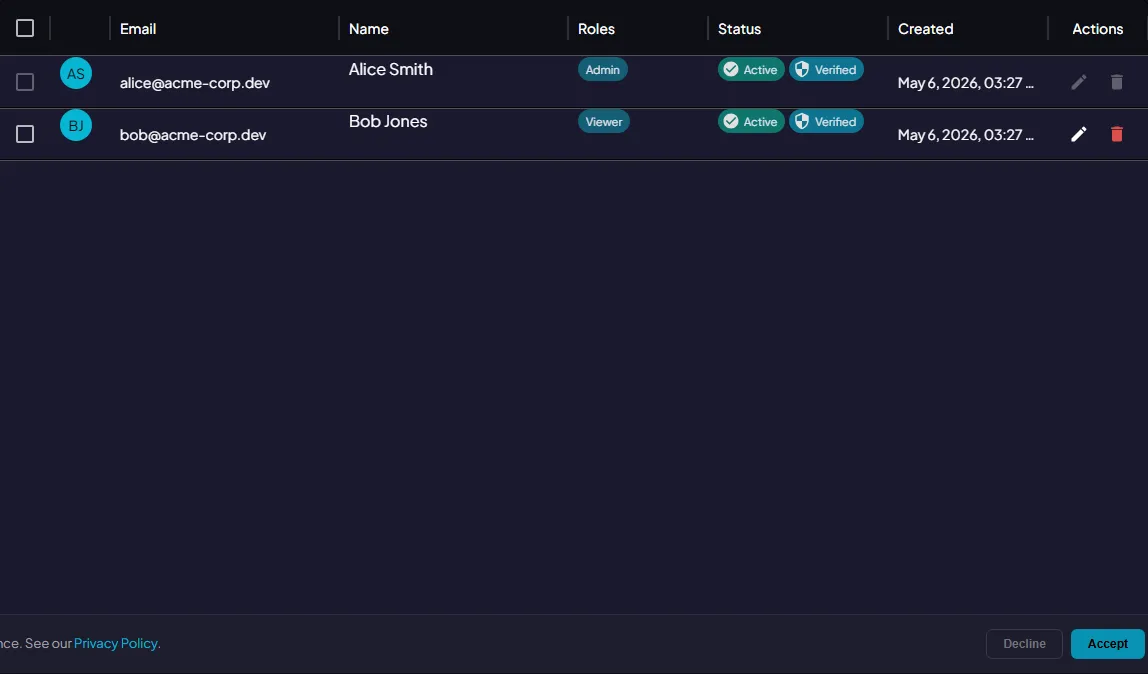Viewport: 1148px width, 674px height.
Task: Click Bob's Active status badge
Action: [750, 121]
